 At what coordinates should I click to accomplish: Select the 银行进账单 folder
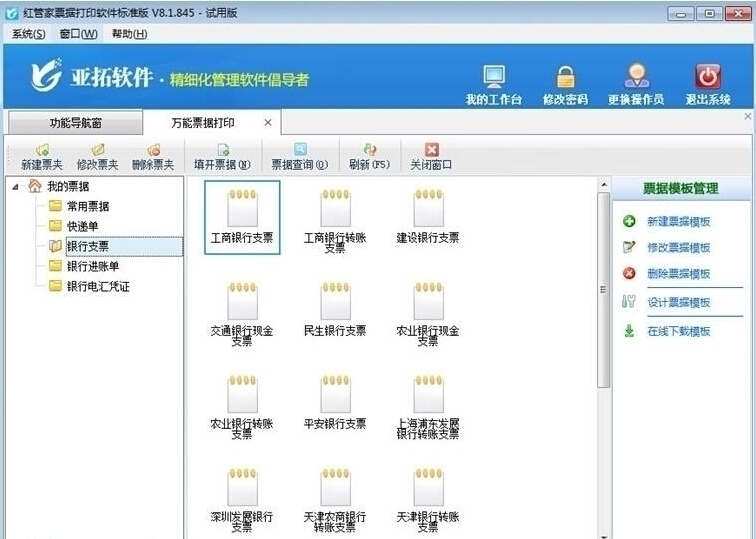coord(93,266)
